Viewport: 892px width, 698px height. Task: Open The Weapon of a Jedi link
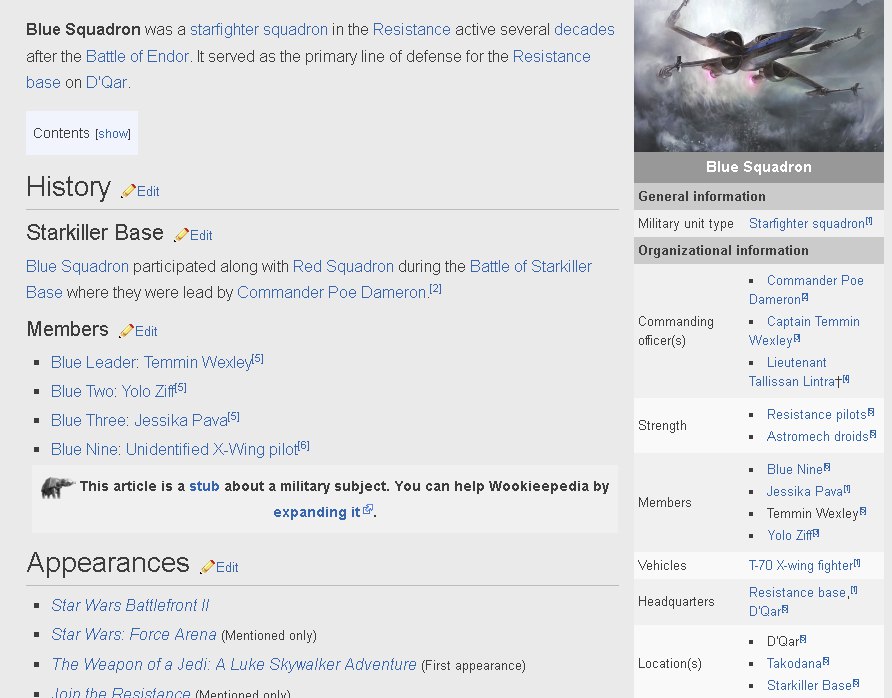(233, 664)
